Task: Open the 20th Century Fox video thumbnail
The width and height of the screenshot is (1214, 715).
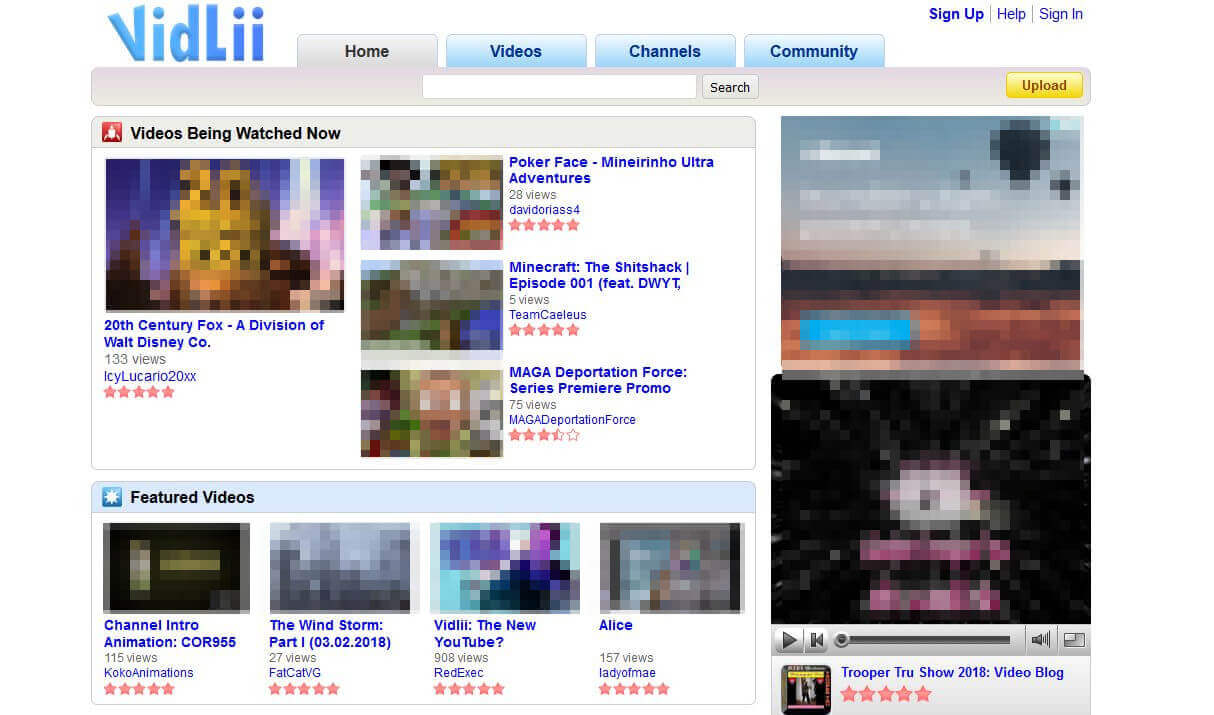Action: [x=225, y=235]
